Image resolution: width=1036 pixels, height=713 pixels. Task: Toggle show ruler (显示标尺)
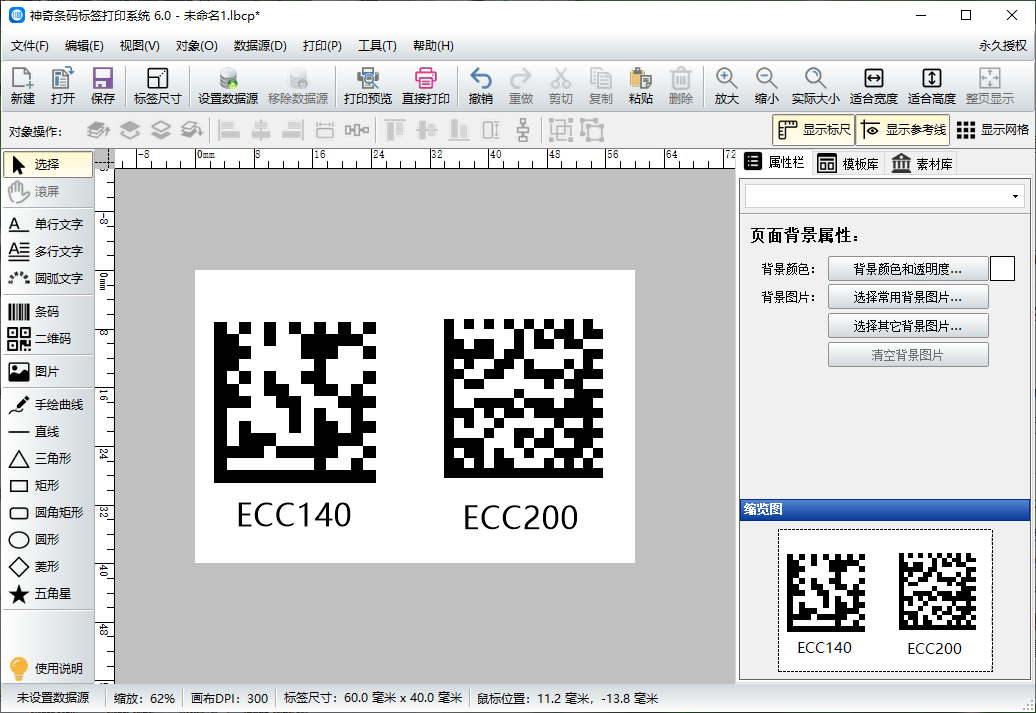[813, 130]
